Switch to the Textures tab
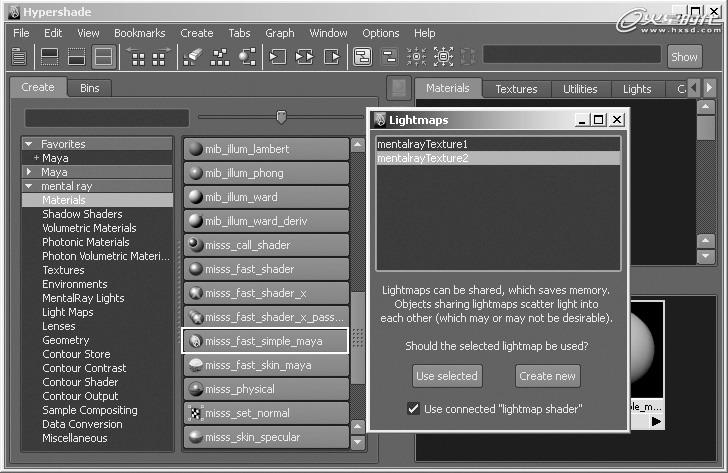Image resolution: width=728 pixels, height=473 pixels. pos(516,89)
